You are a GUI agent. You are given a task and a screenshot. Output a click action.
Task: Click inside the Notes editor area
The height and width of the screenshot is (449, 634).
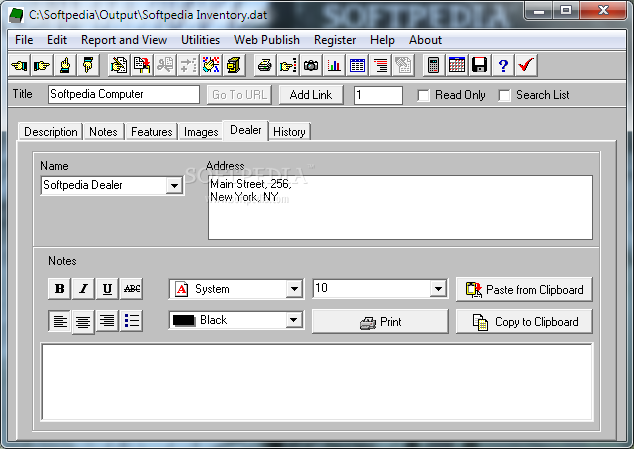pos(317,382)
